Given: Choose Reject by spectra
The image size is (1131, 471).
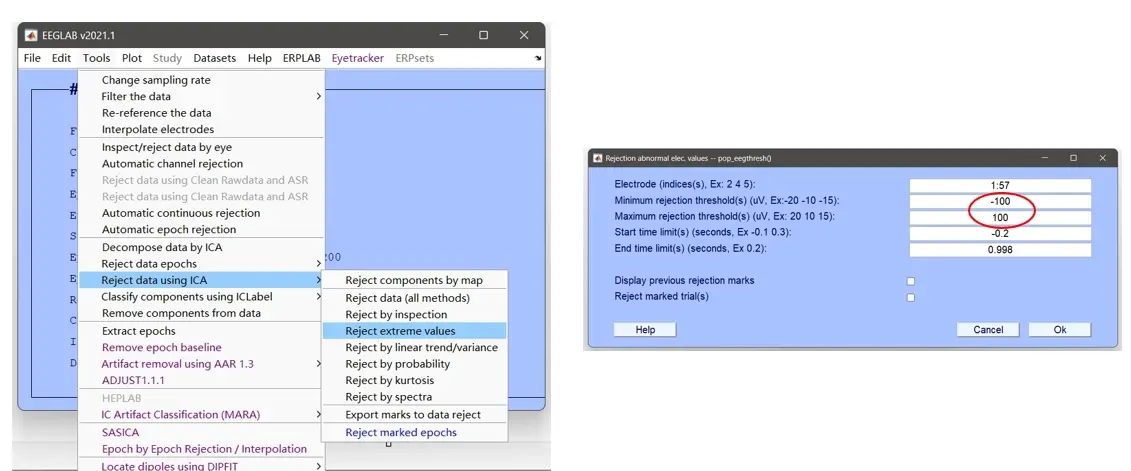Looking at the screenshot, I should (x=415, y=397).
